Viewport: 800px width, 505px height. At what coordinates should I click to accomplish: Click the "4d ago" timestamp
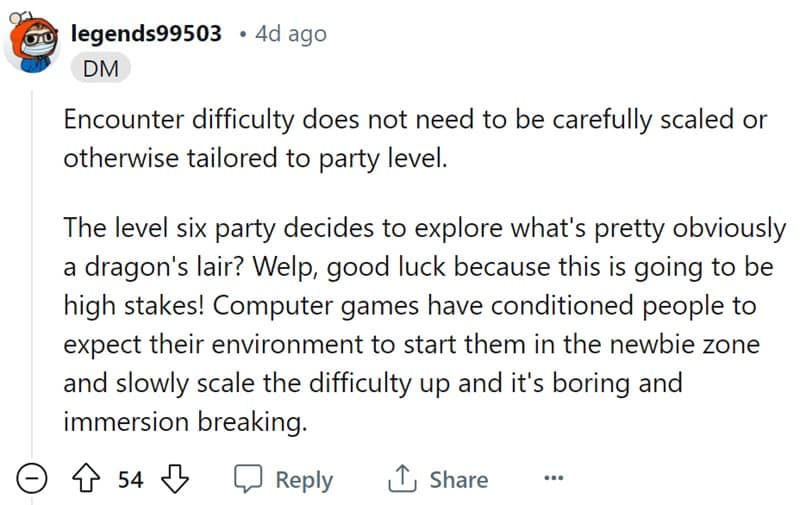(291, 33)
